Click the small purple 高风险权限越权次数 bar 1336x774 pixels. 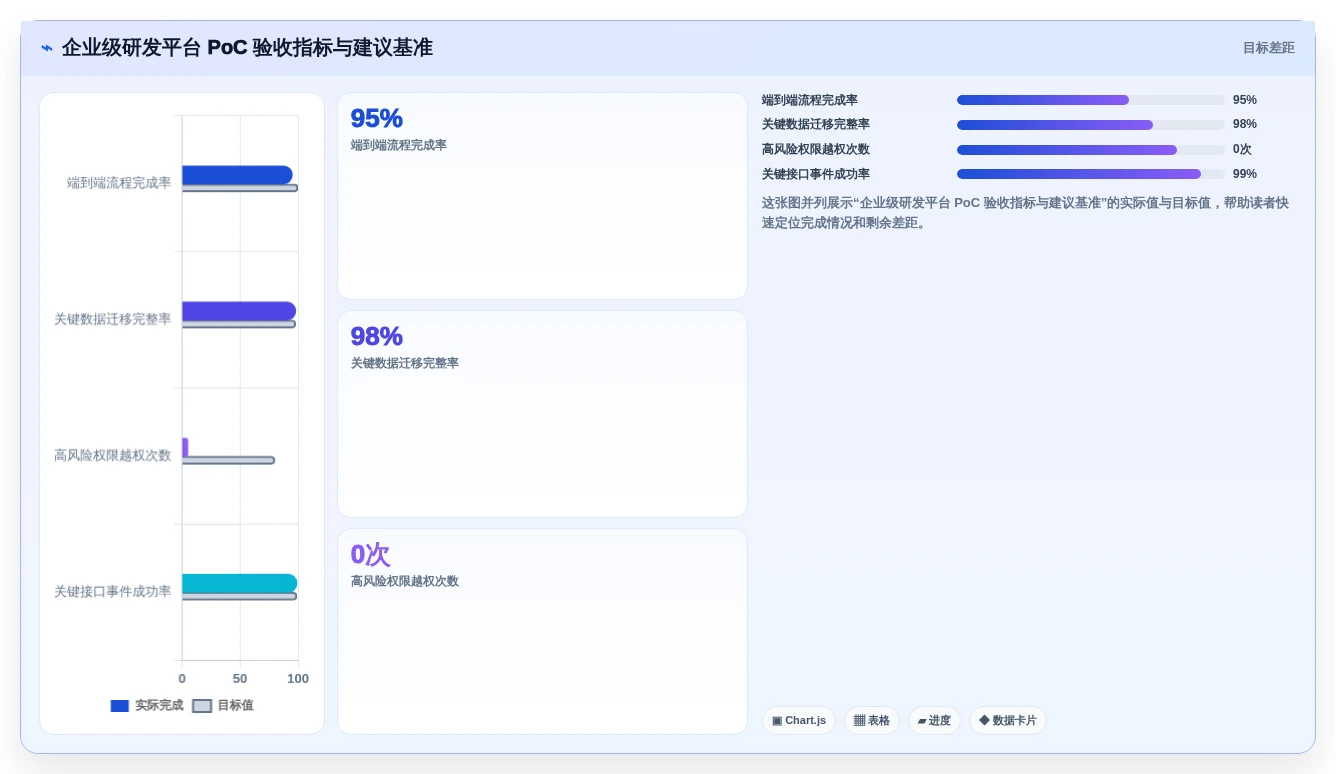[x=185, y=447]
